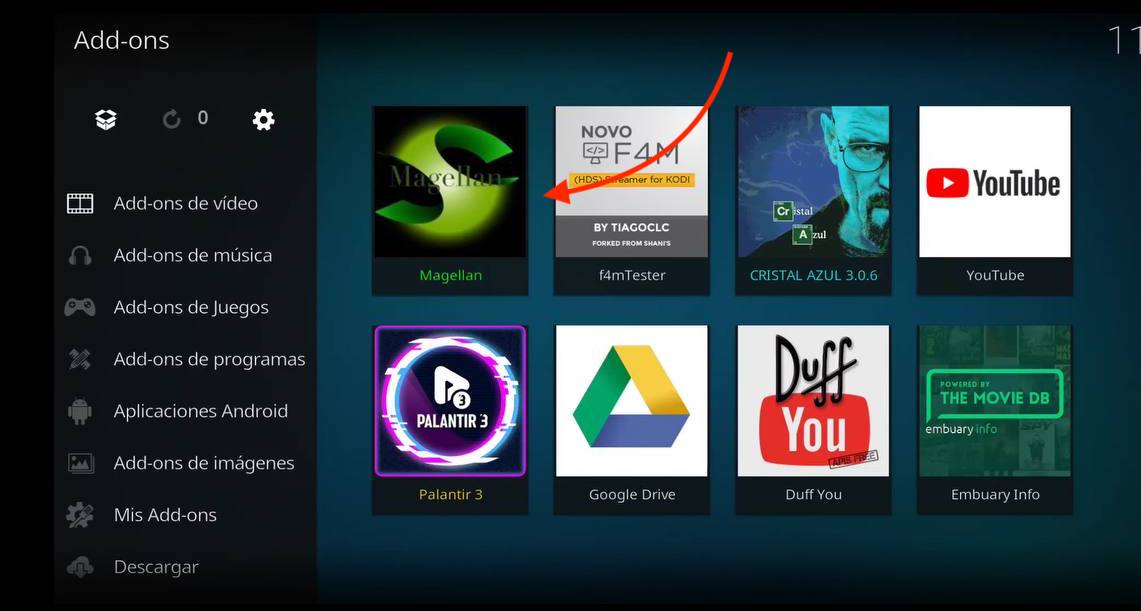Click the CRISTAL AZUL 3.0.6 label
The height and width of the screenshot is (611, 1141).
pos(814,276)
